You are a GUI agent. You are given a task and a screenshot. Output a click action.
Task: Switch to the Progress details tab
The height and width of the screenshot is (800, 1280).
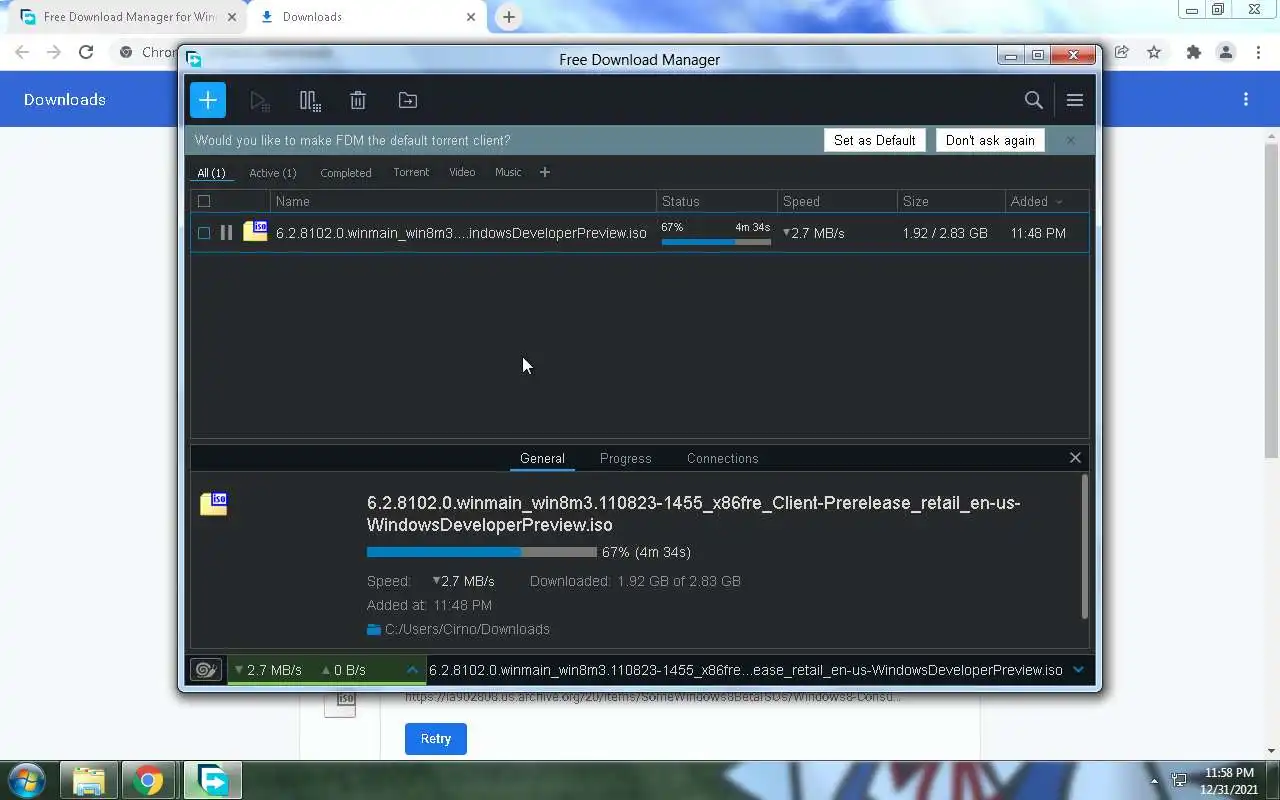(x=626, y=458)
